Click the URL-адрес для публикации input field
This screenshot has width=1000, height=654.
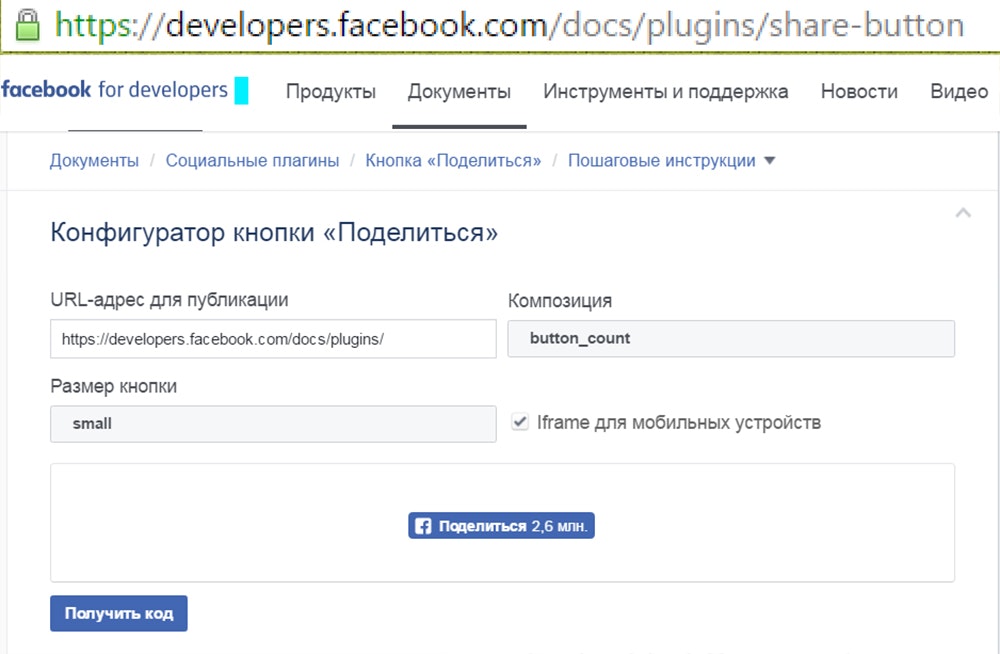coord(272,338)
